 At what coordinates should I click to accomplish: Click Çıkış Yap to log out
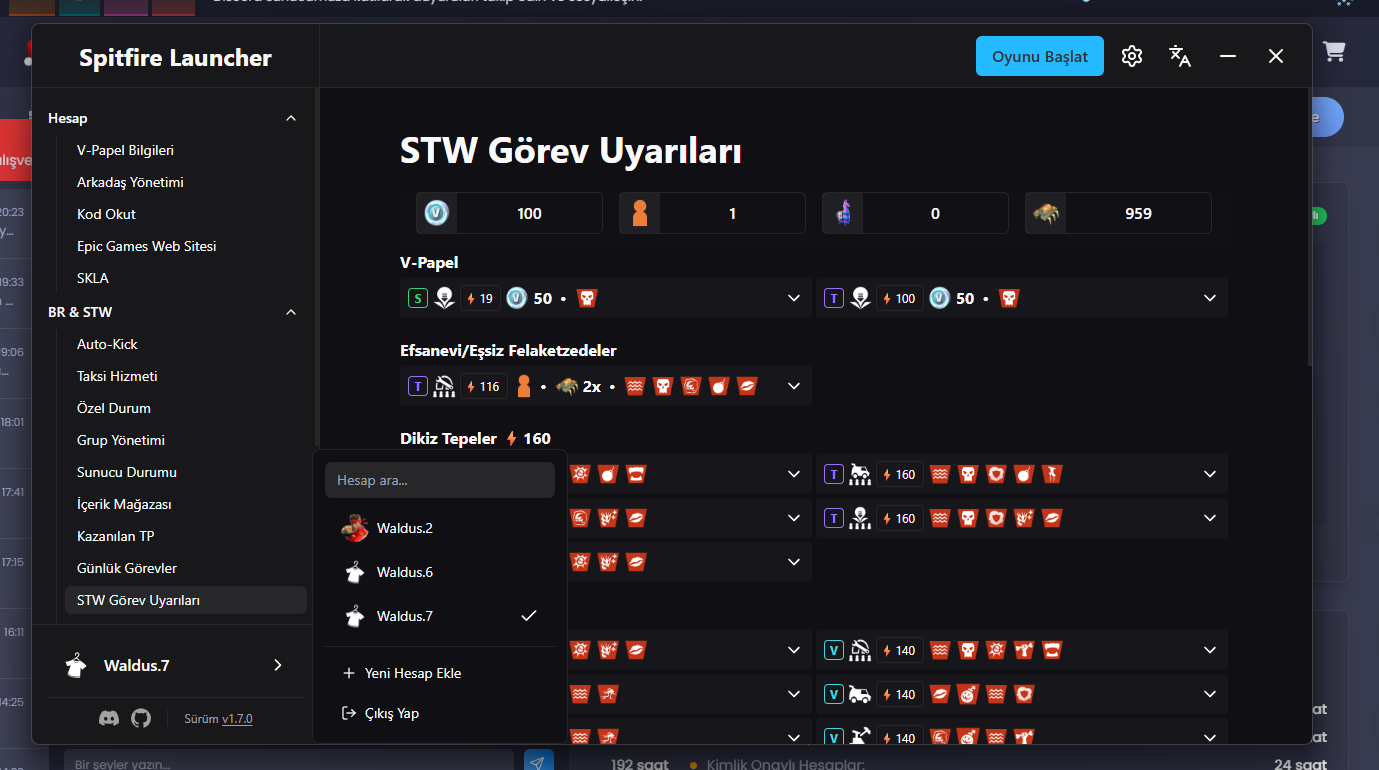point(440,713)
